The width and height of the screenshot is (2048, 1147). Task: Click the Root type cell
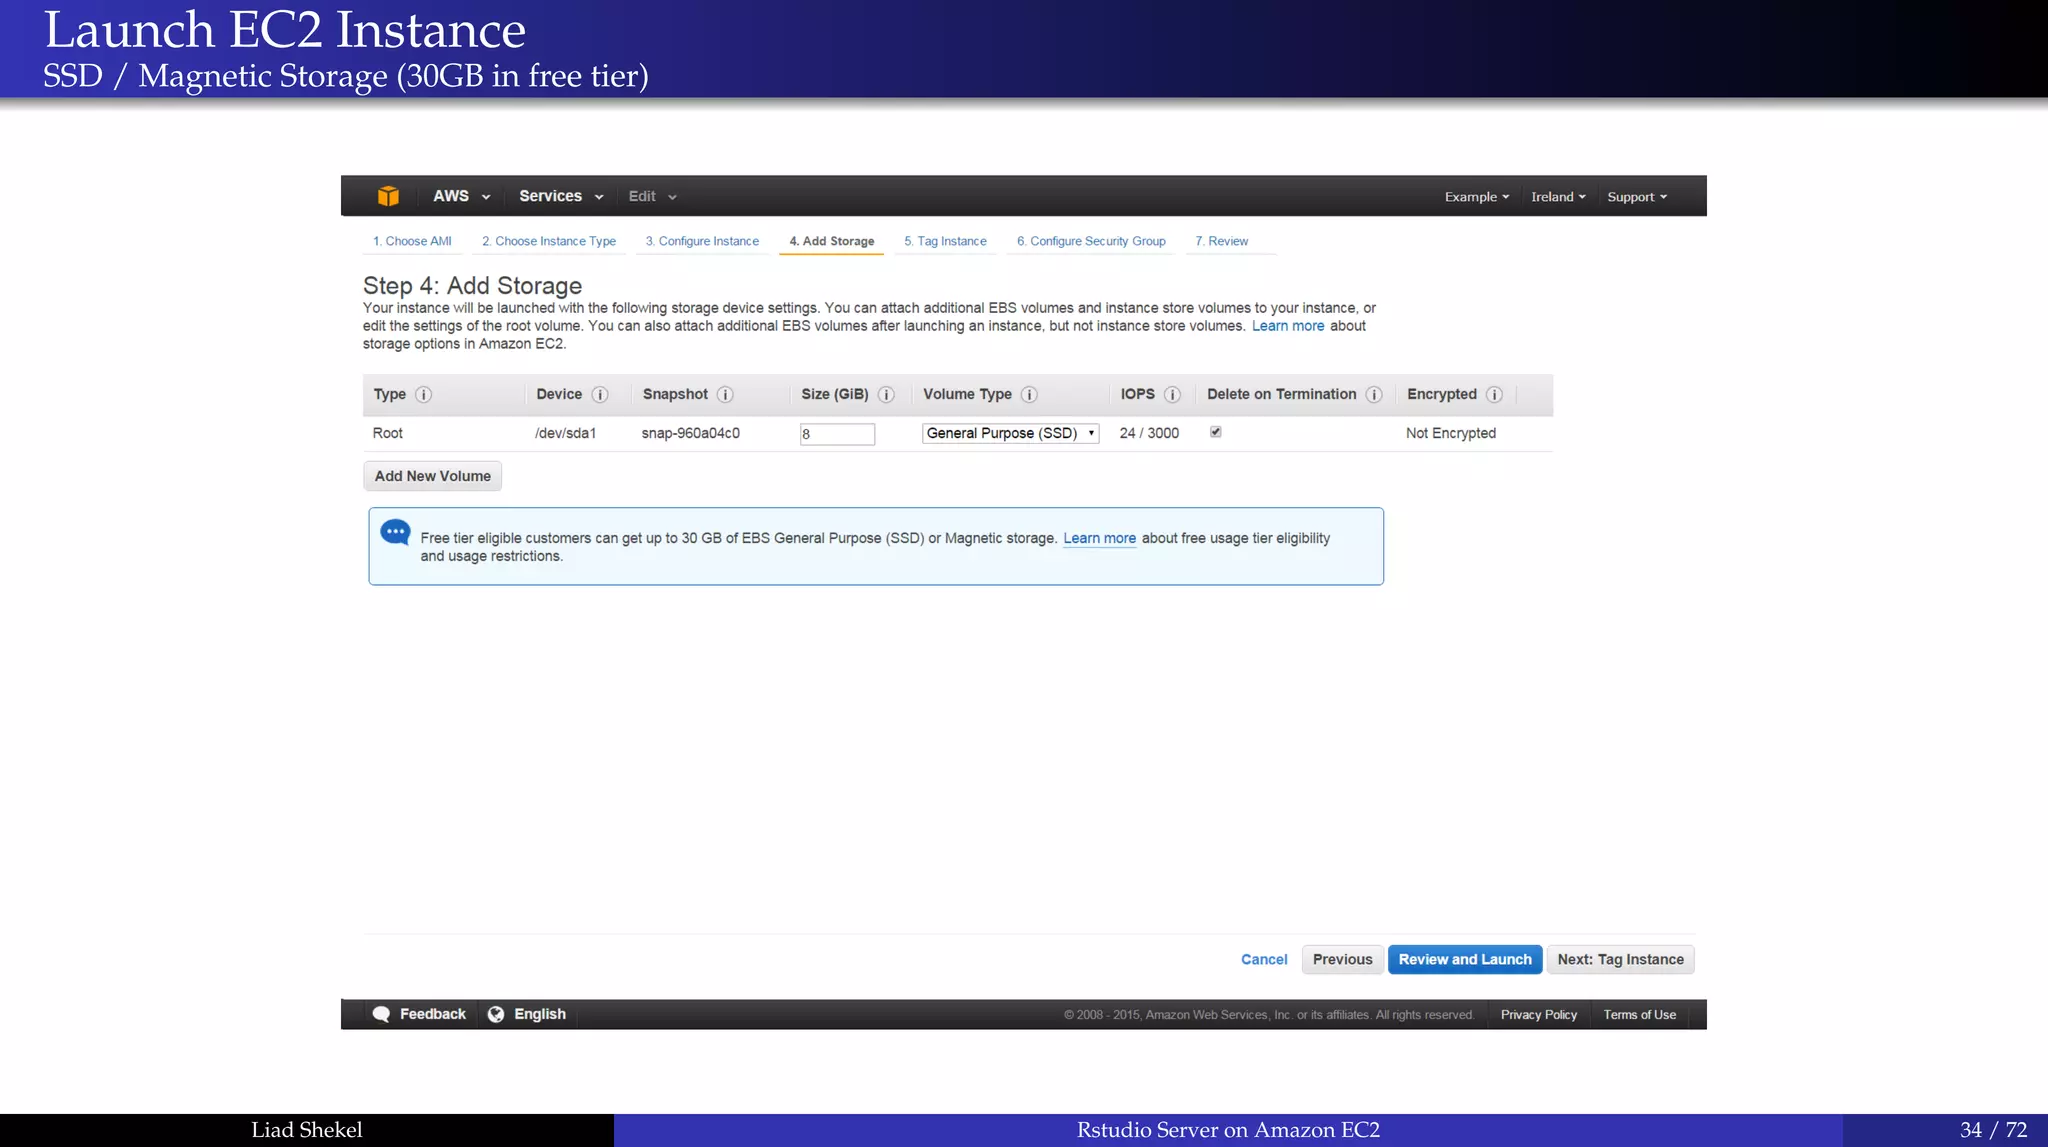[x=387, y=433]
